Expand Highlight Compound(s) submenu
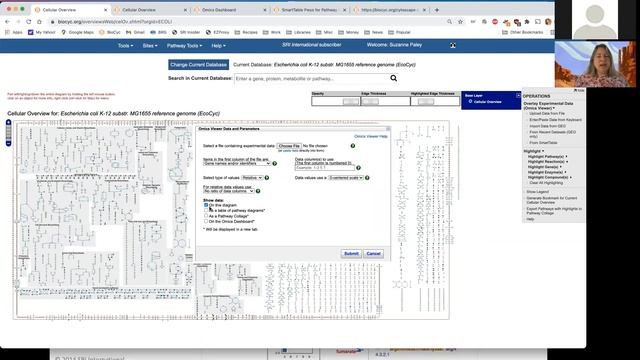 click(549, 178)
